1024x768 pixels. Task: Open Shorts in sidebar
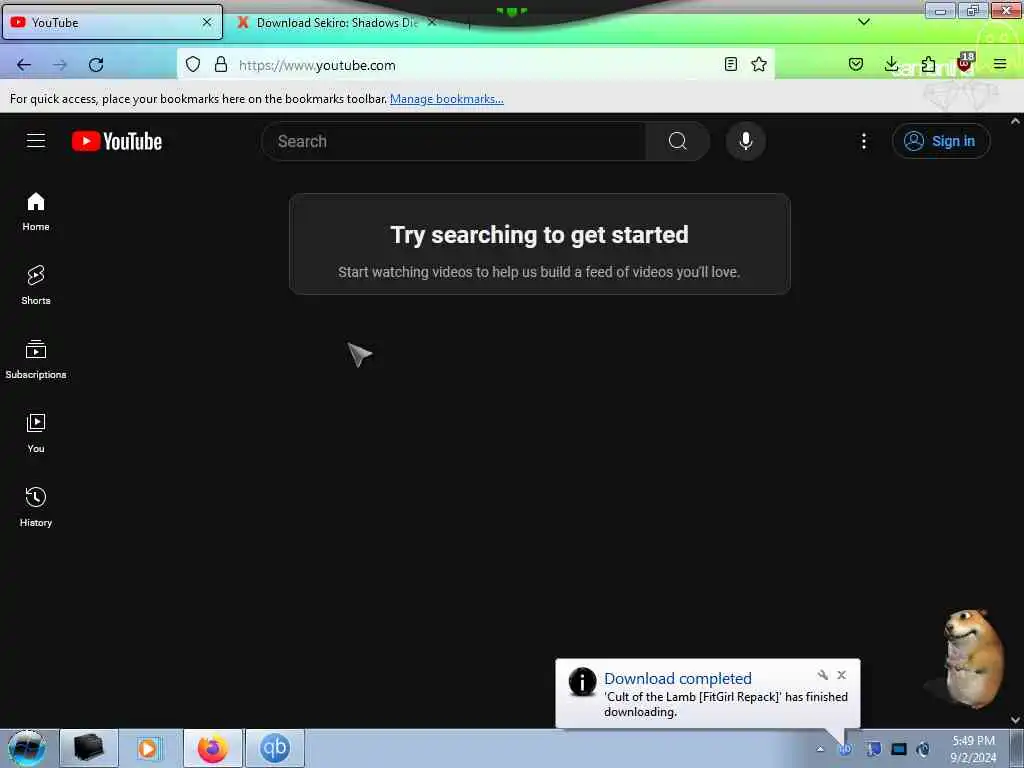(x=36, y=285)
